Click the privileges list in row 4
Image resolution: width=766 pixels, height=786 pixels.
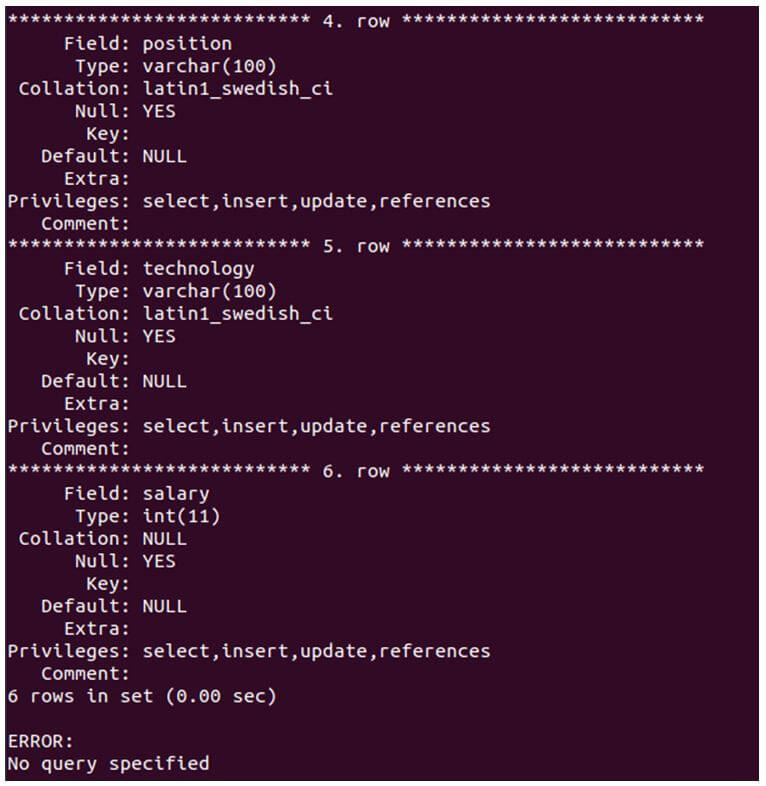click(x=316, y=201)
